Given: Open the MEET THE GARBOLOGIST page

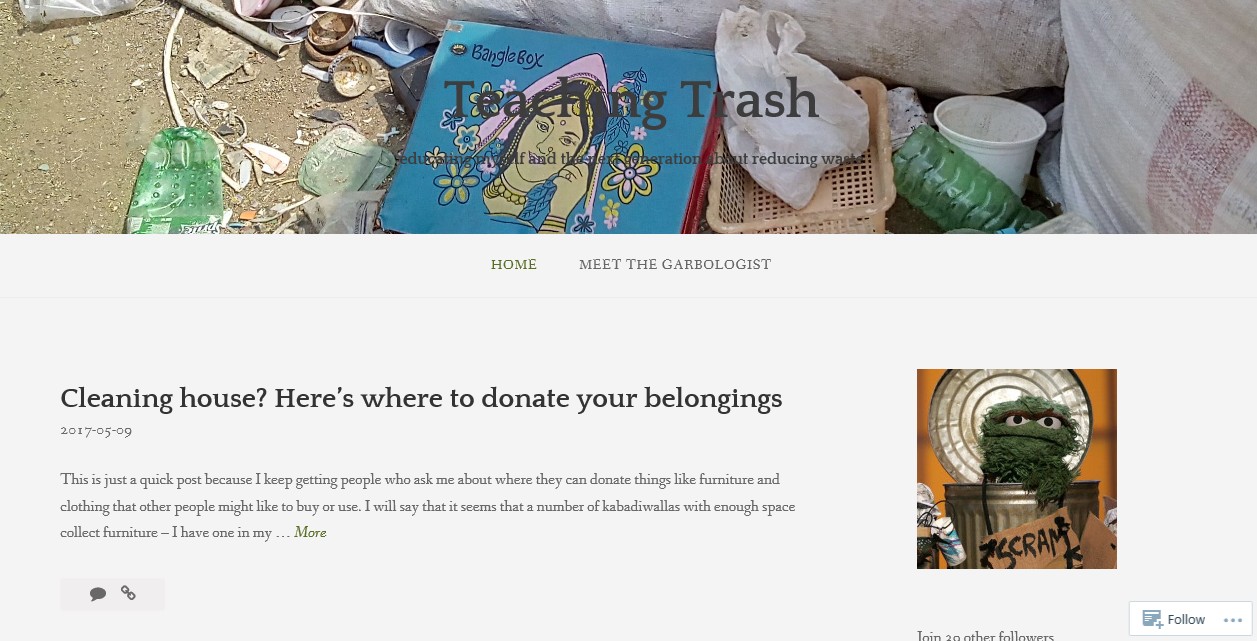Looking at the screenshot, I should pos(675,265).
